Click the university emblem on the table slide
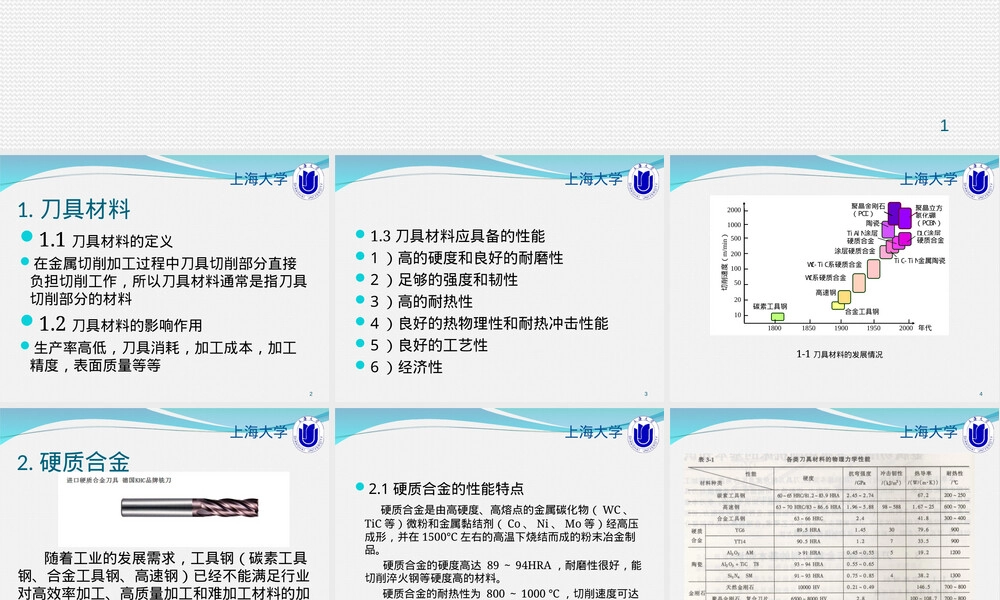Viewport: 1000px width, 600px height. coord(978,434)
